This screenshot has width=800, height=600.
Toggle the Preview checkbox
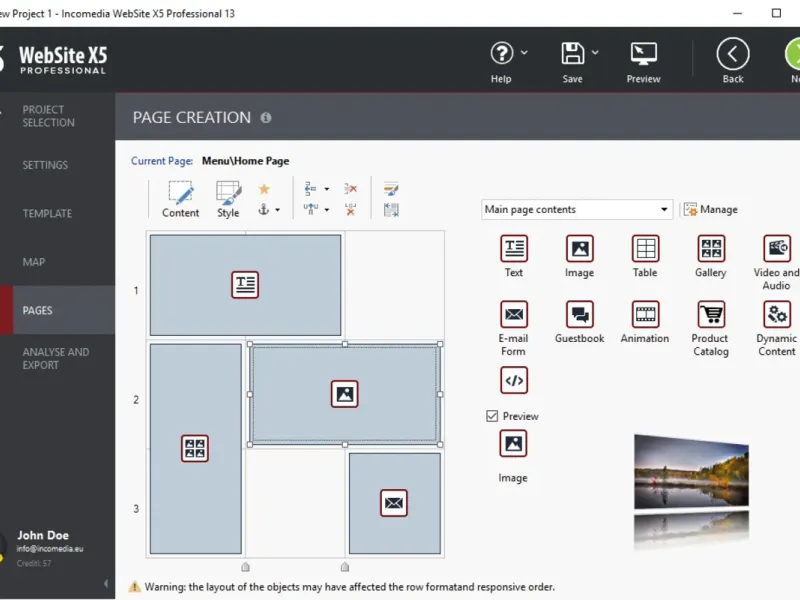click(x=492, y=416)
